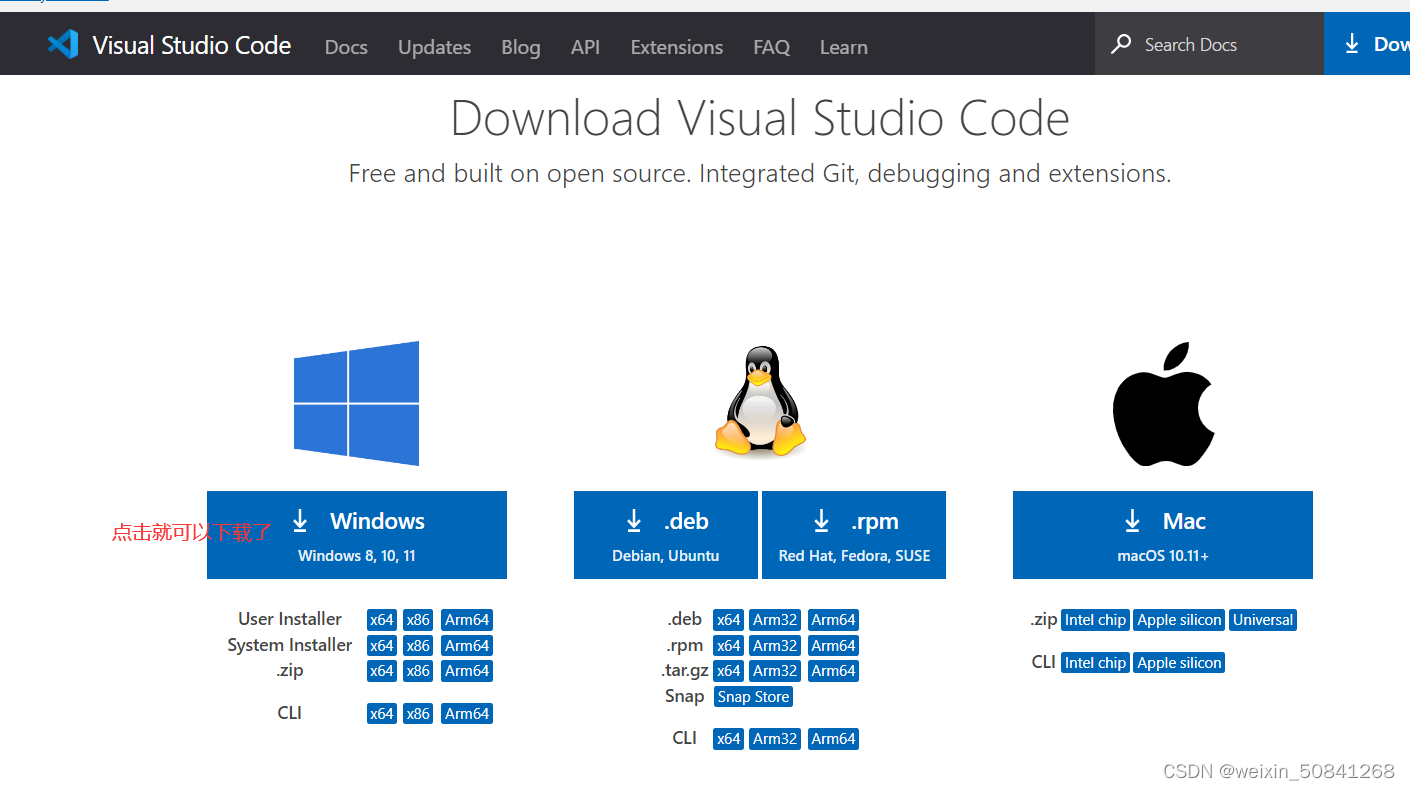The width and height of the screenshot is (1410, 790).
Task: Go to the Blog page
Action: 521,47
